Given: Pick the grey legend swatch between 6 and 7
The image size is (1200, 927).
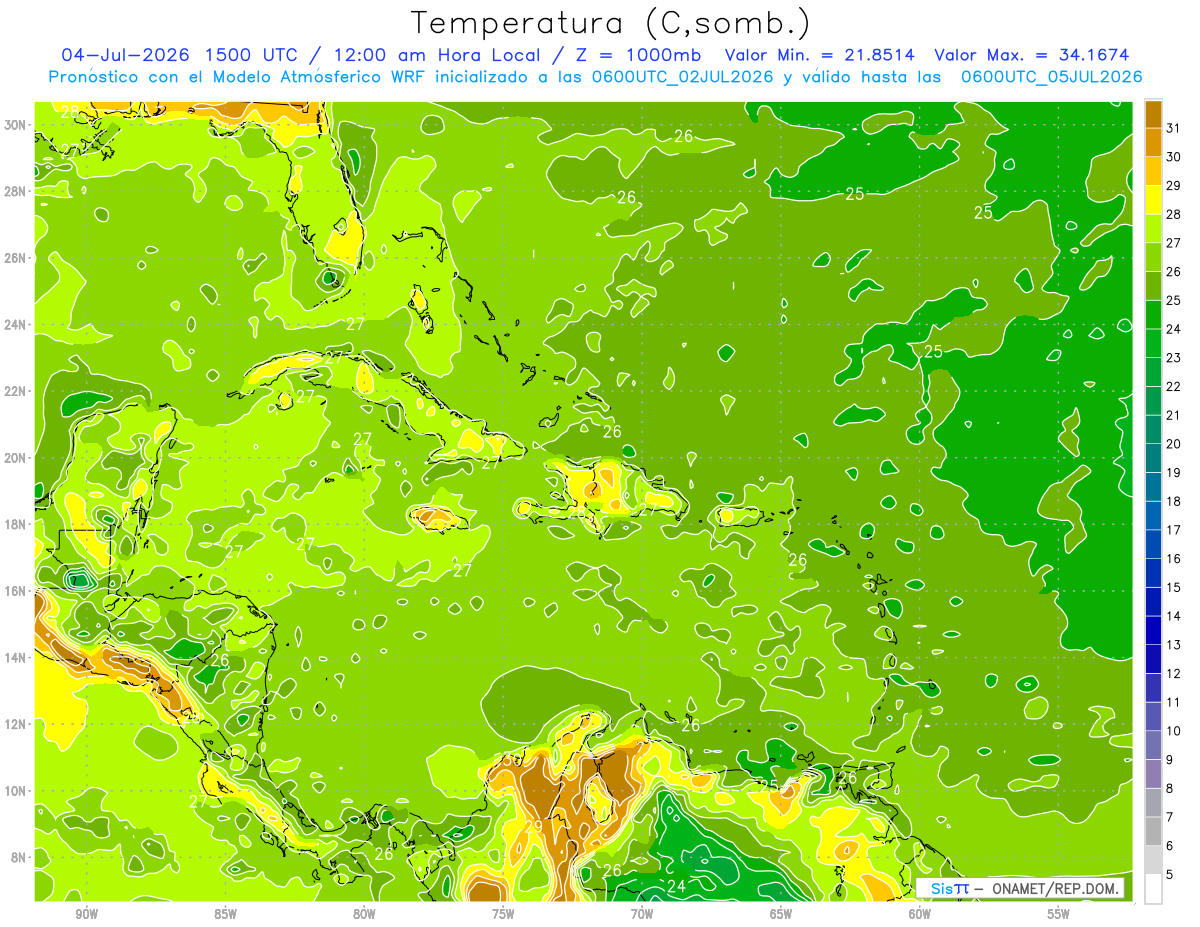Looking at the screenshot, I should (1153, 831).
